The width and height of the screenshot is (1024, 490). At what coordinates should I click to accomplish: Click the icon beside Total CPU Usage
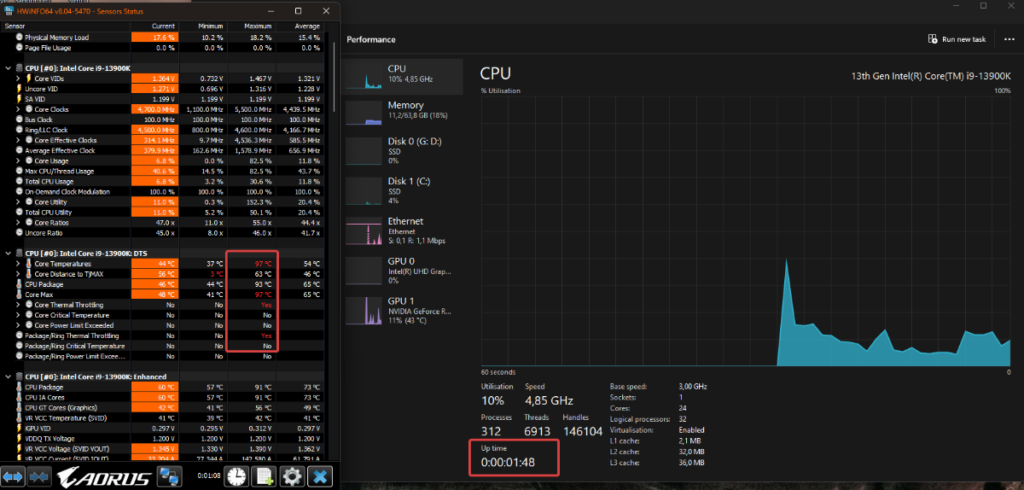[x=20, y=181]
